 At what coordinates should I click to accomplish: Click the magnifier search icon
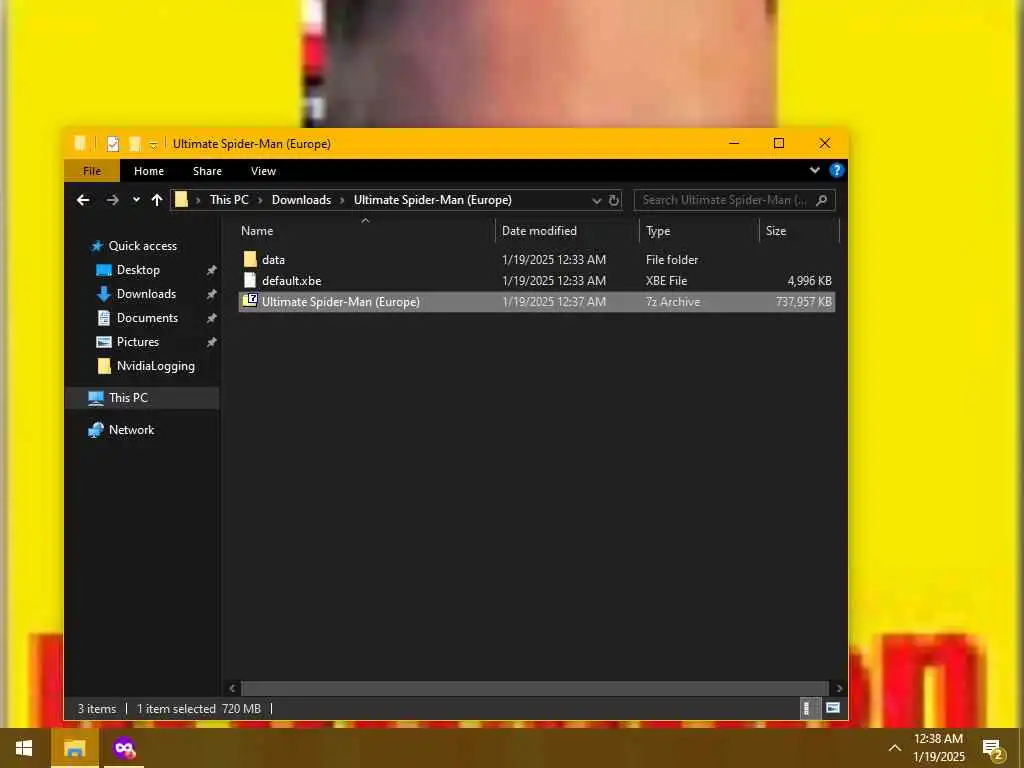click(822, 200)
